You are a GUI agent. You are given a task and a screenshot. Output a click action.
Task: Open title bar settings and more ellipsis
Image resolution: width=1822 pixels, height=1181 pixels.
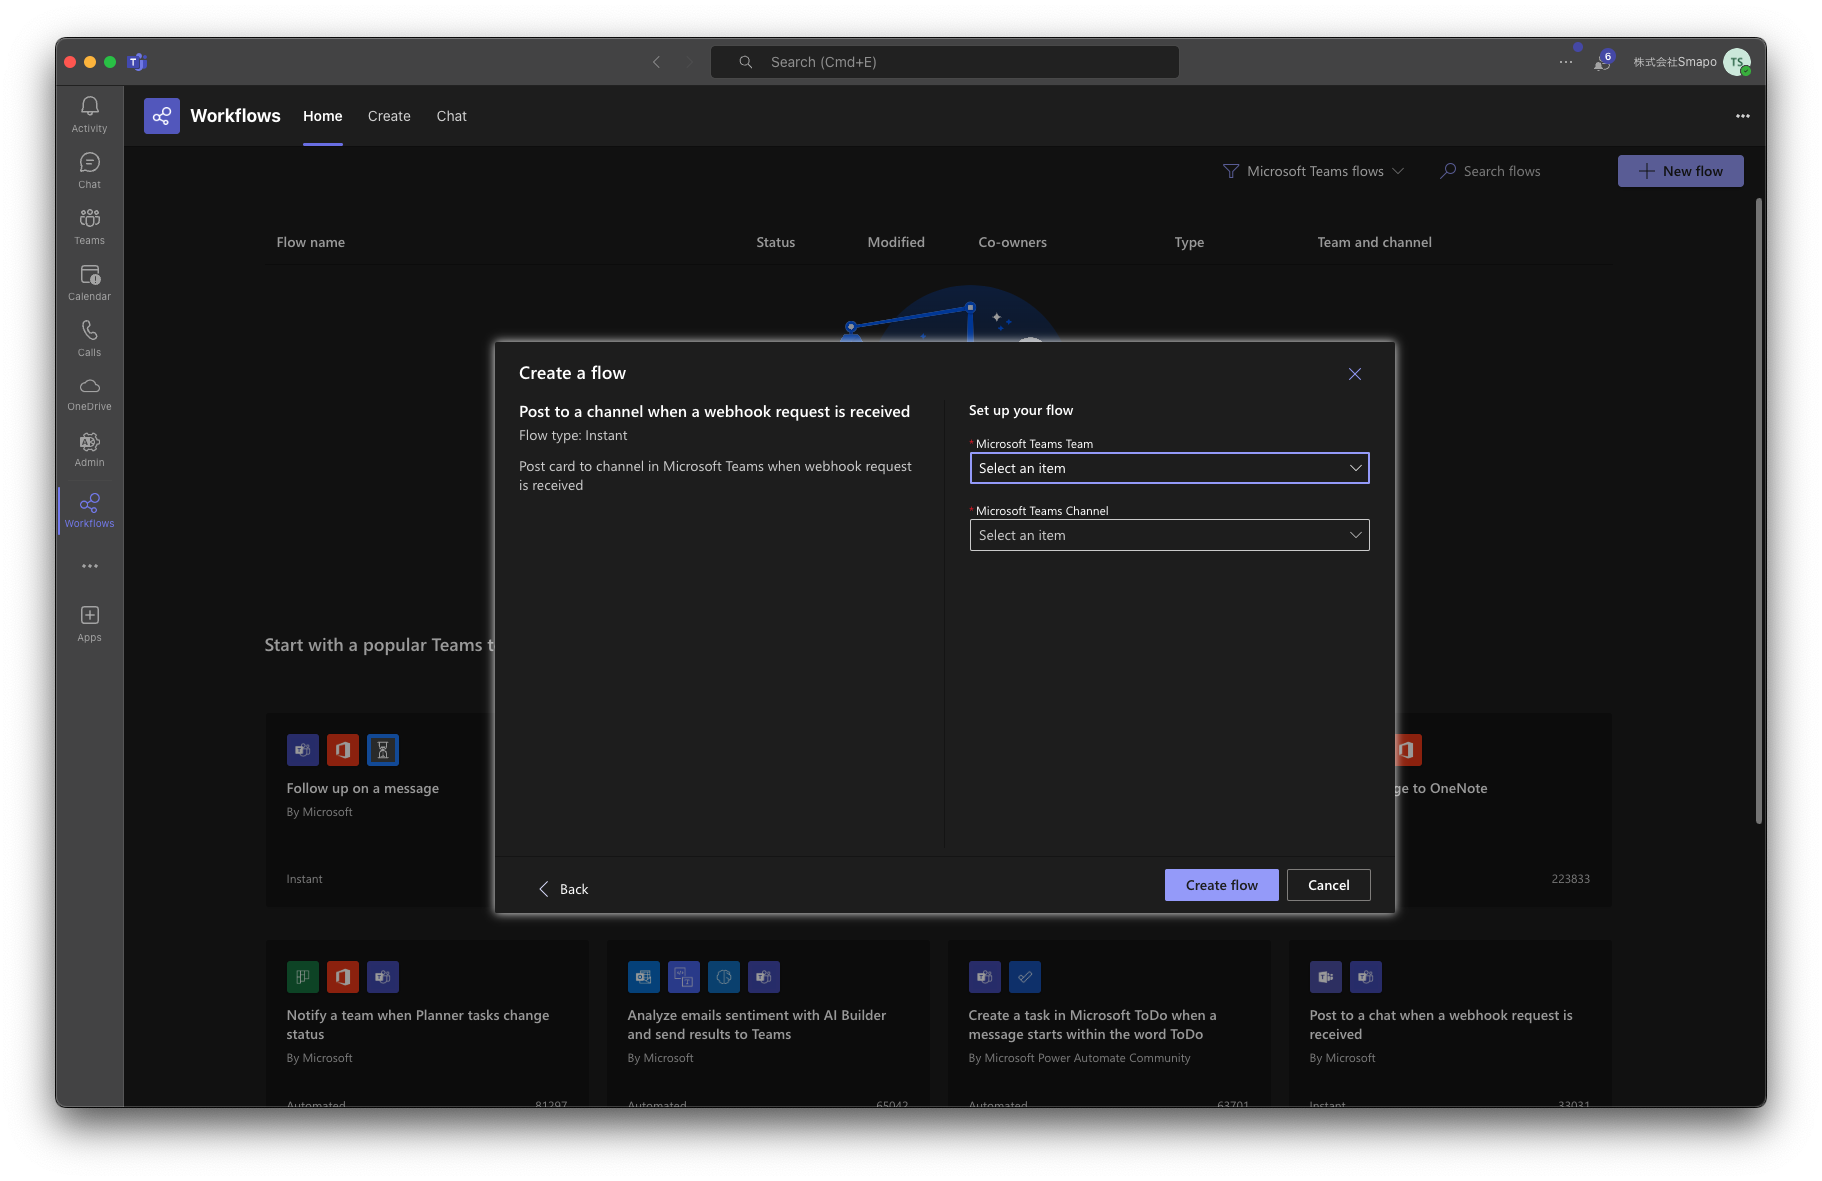pyautogui.click(x=1566, y=62)
